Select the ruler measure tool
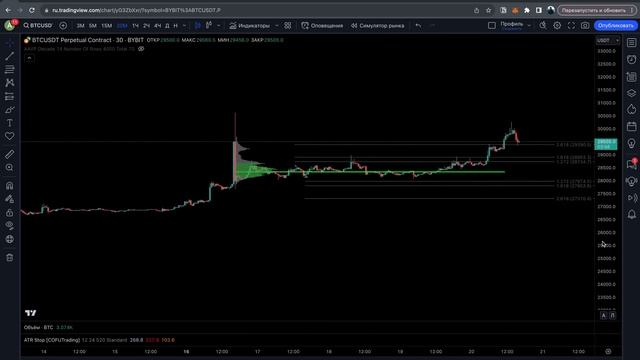Screen dimensions: 640x360 [x=9, y=154]
